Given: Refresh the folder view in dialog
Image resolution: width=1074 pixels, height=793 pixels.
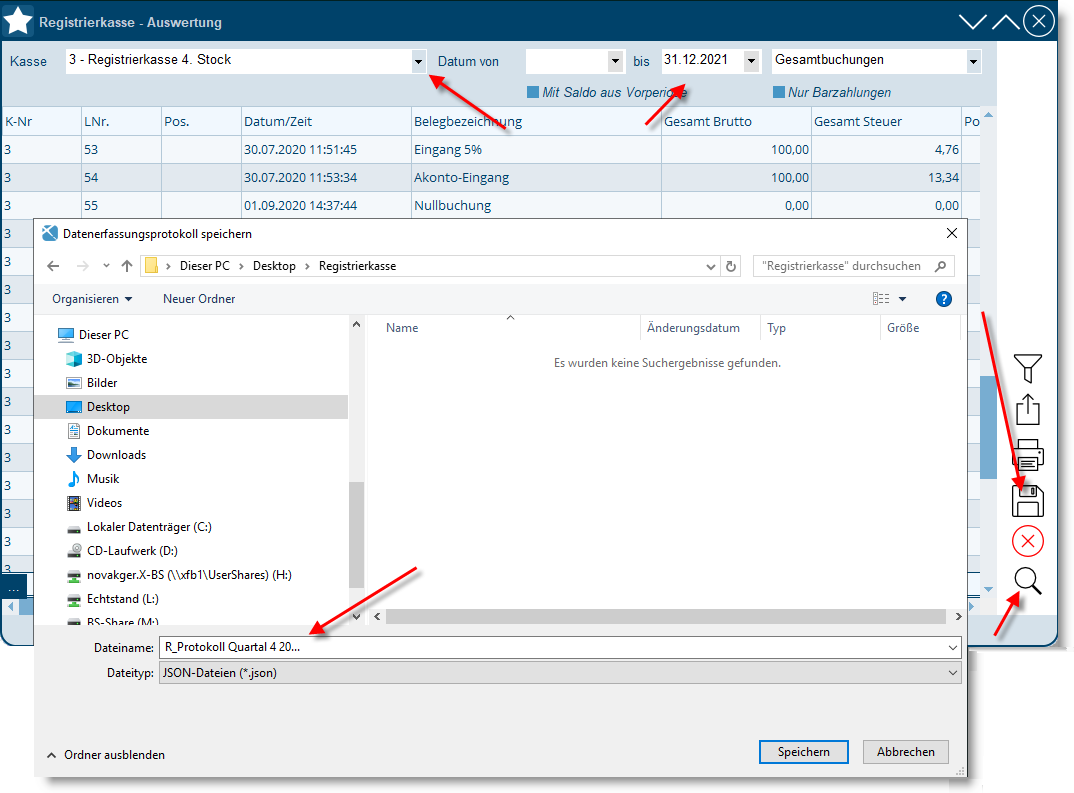Looking at the screenshot, I should pos(731,267).
